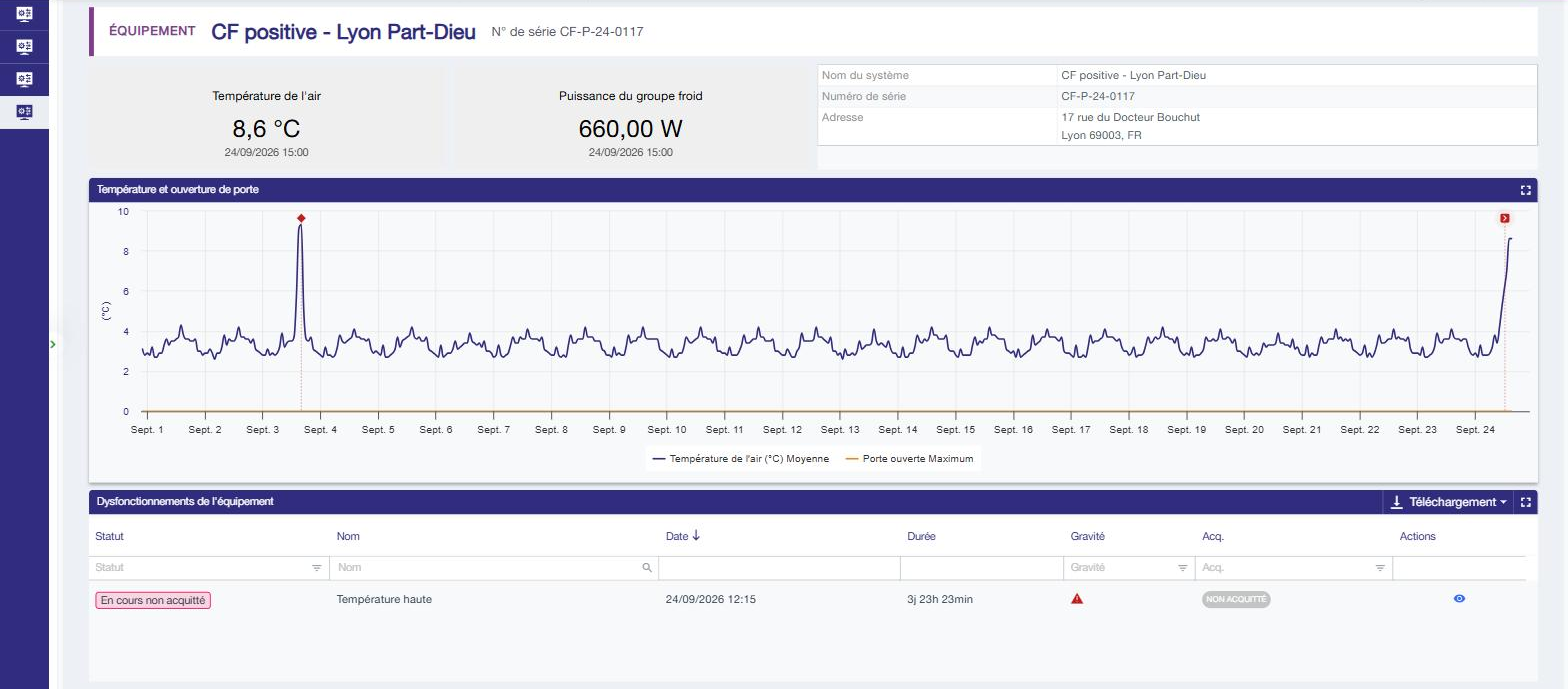
Task: View details of the Température haute alarm
Action: (1459, 599)
